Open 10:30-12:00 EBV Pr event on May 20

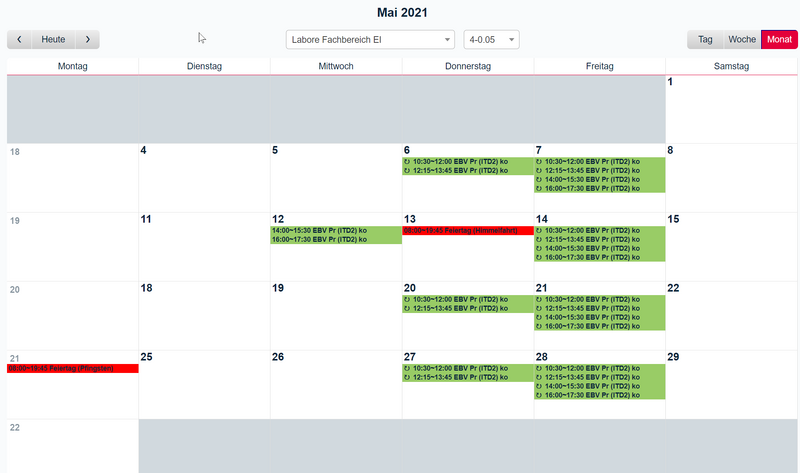[468, 300]
